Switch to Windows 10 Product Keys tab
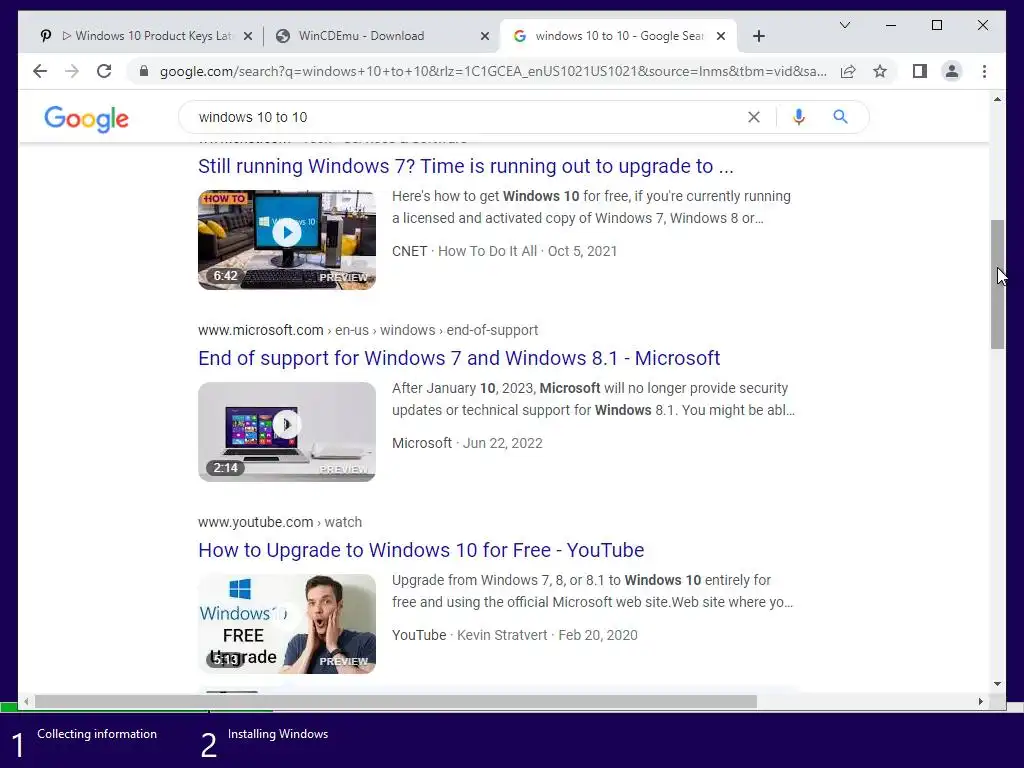Screen dimensions: 1024x768 (147, 36)
